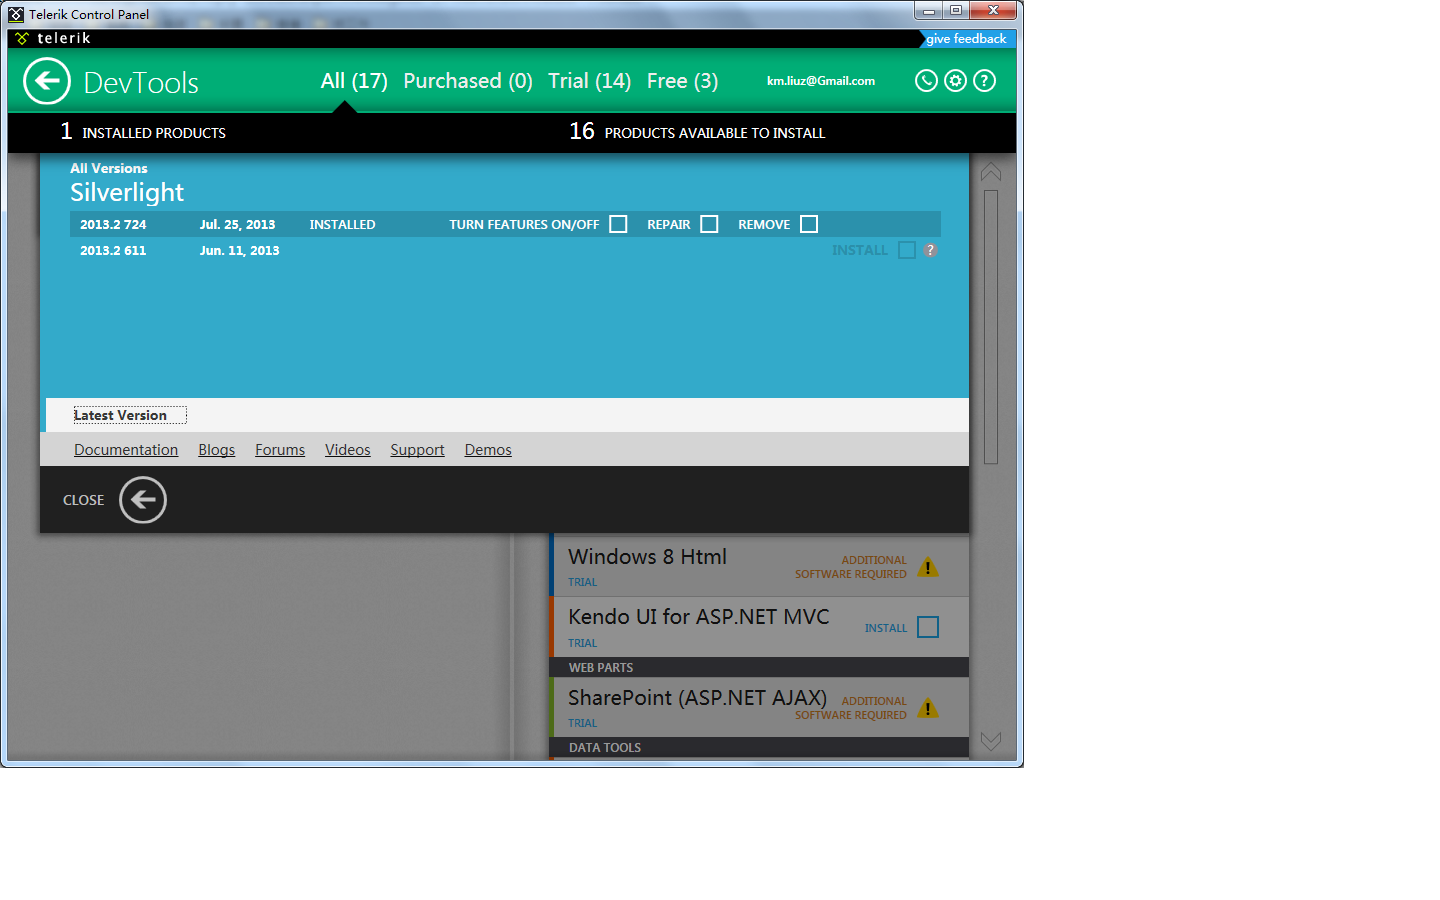The height and width of the screenshot is (900, 1440).
Task: Click the Silverlight product heading
Action: pos(127,192)
